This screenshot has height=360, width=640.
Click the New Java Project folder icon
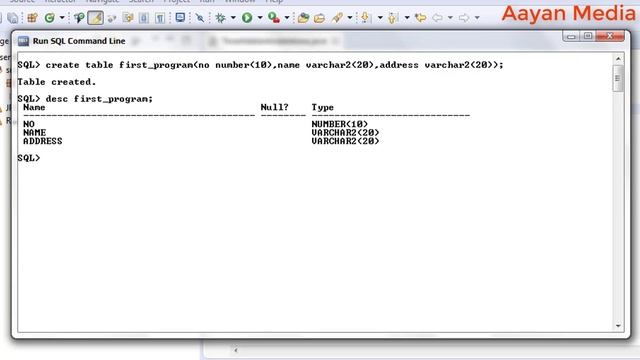(303, 18)
